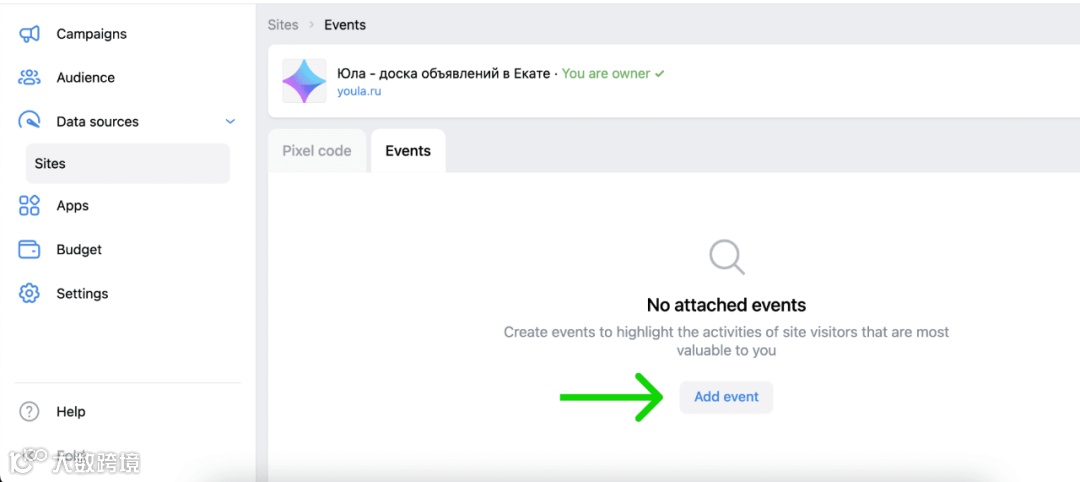Open the Sites item in sidebar
The width and height of the screenshot is (1080, 482).
(50, 164)
